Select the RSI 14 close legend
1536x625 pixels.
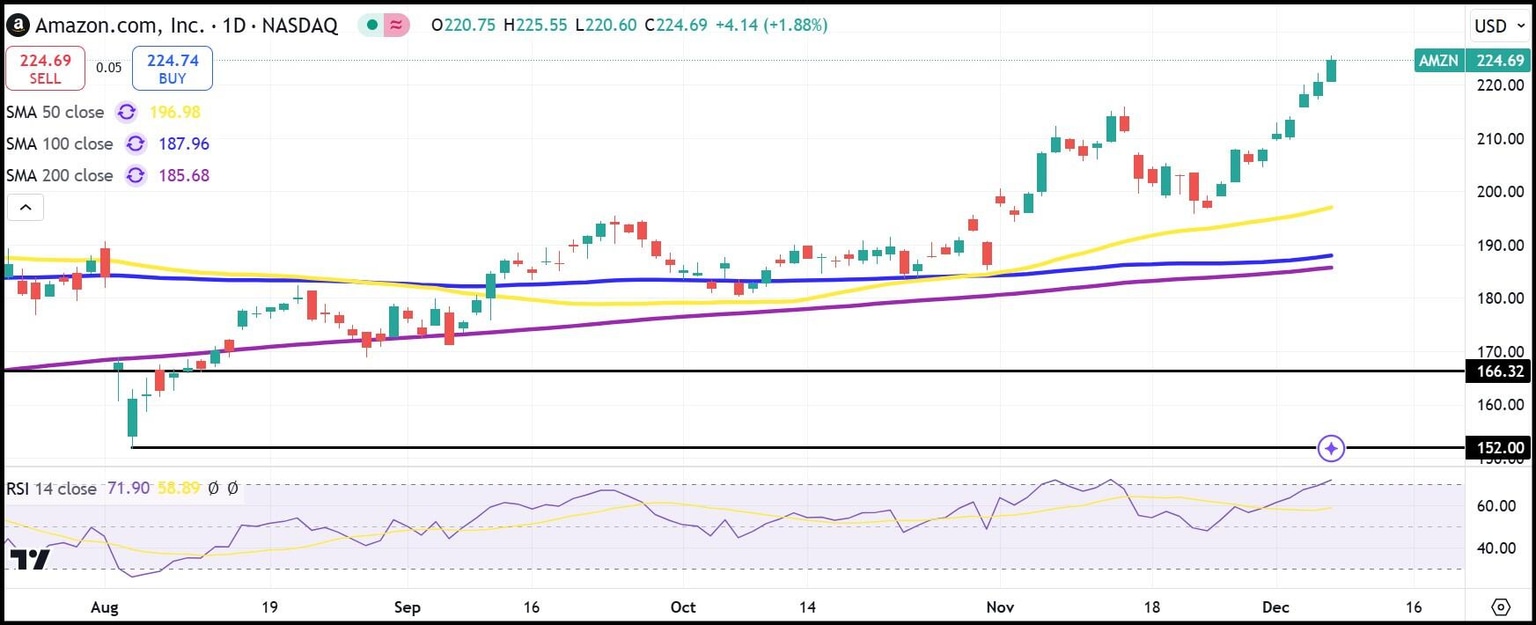click(52, 489)
